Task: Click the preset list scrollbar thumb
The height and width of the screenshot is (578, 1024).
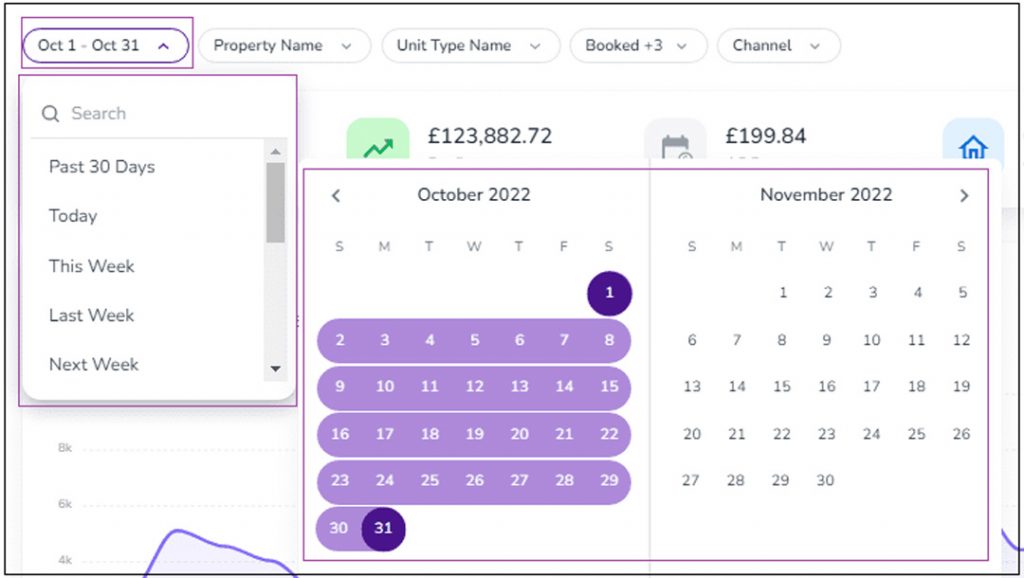Action: pyautogui.click(x=276, y=202)
